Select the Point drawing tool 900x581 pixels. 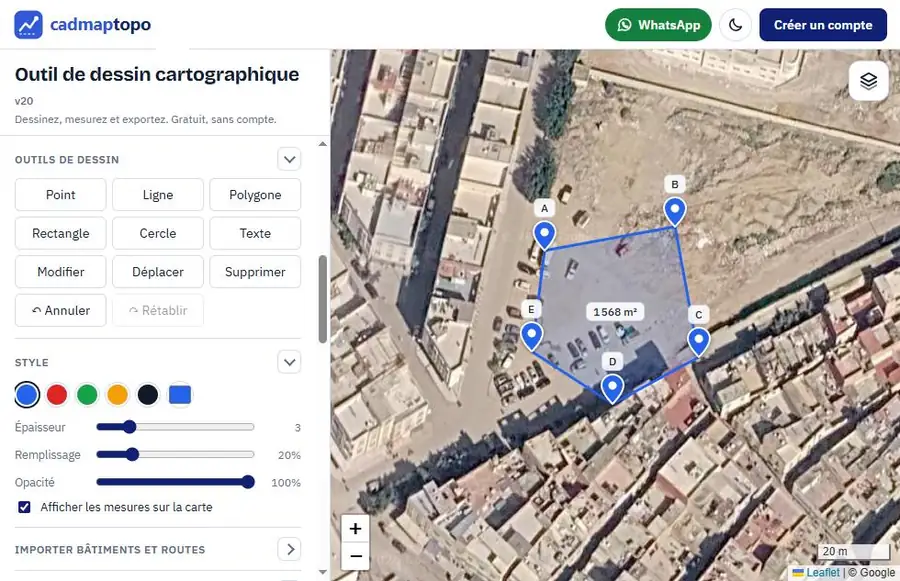point(60,195)
